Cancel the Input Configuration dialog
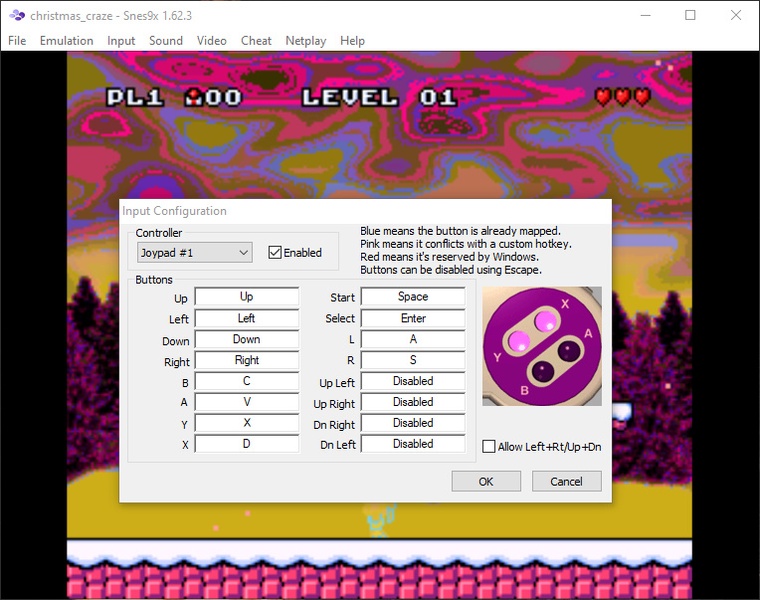 click(566, 481)
